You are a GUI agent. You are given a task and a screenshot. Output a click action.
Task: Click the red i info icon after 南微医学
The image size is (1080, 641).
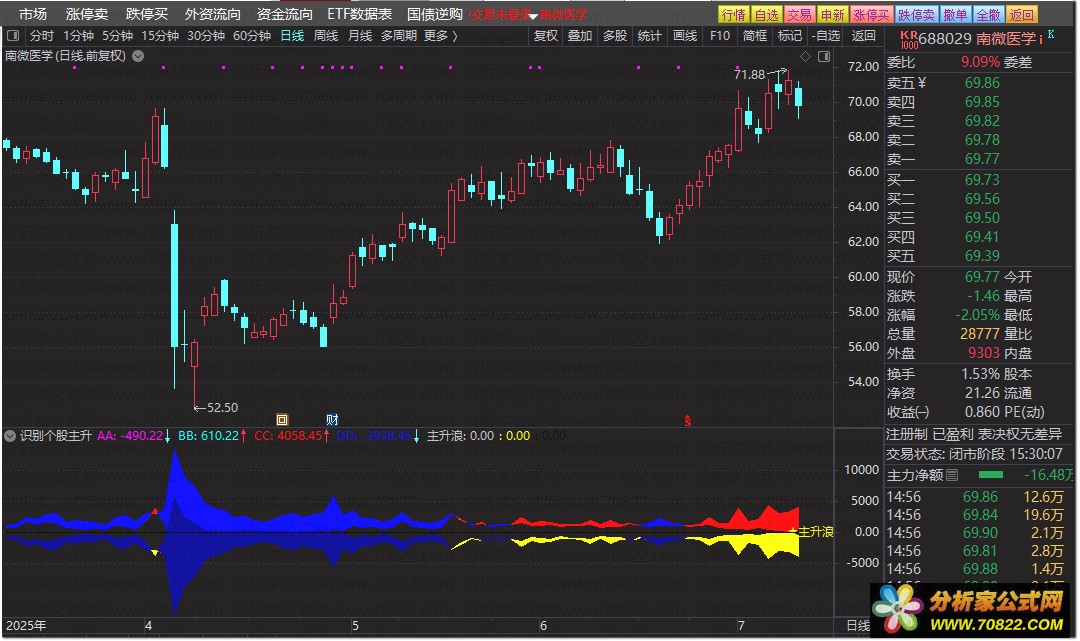(x=1040, y=39)
